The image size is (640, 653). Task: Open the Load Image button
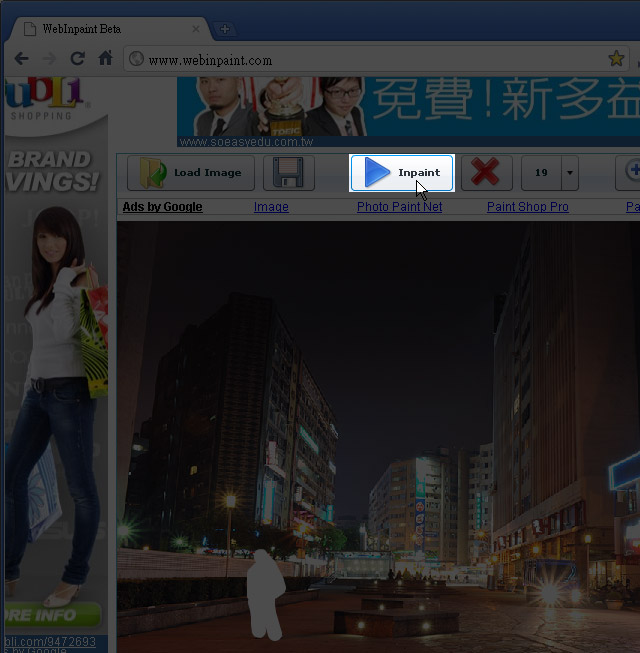pos(191,173)
